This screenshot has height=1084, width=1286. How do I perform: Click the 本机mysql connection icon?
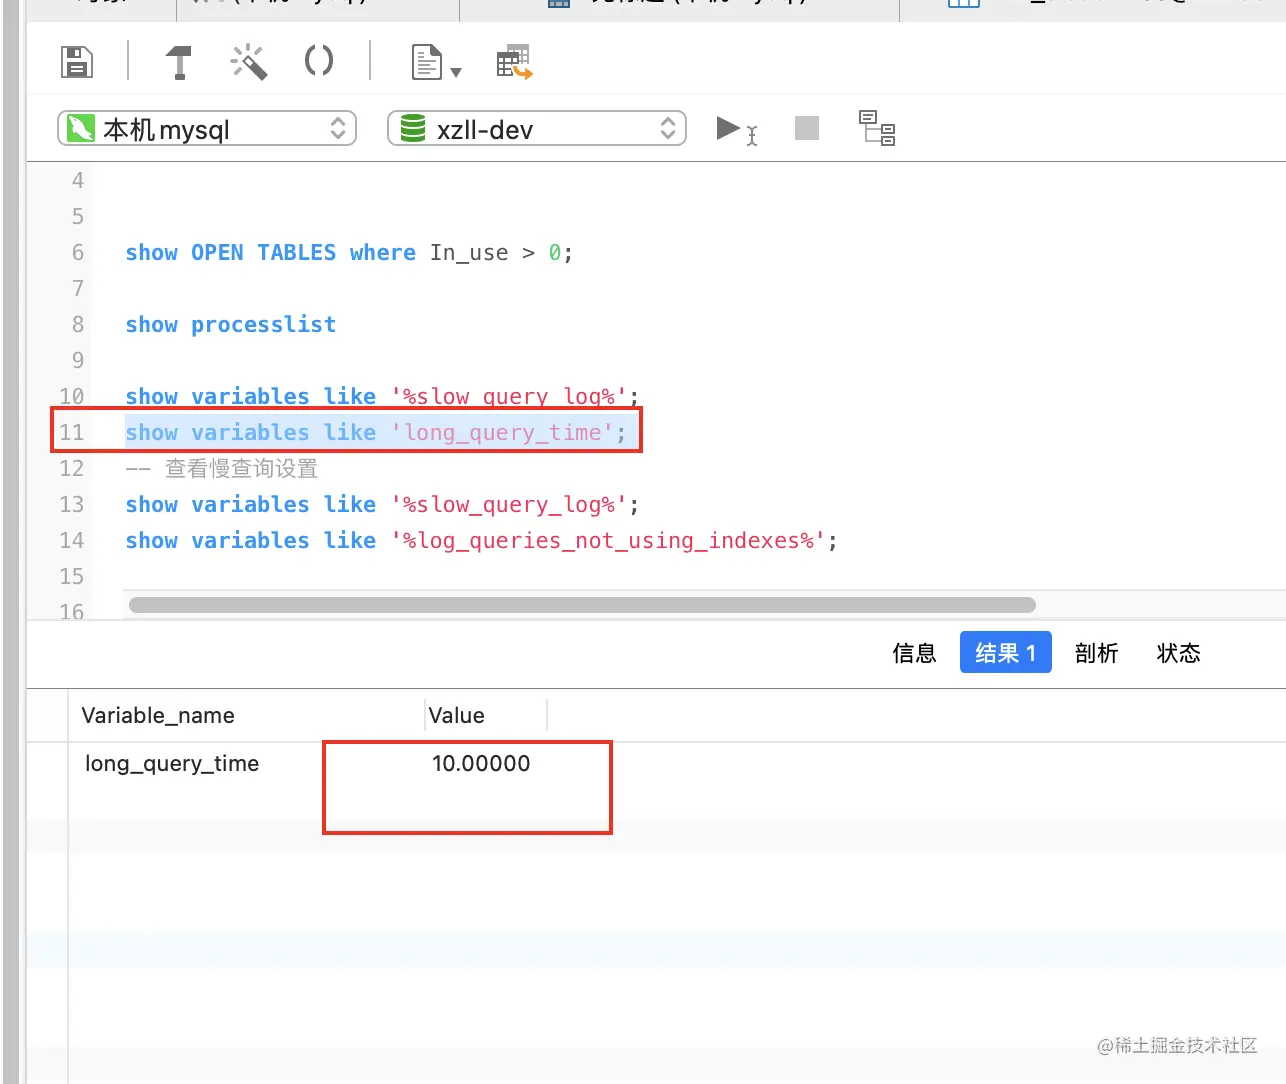coord(80,128)
